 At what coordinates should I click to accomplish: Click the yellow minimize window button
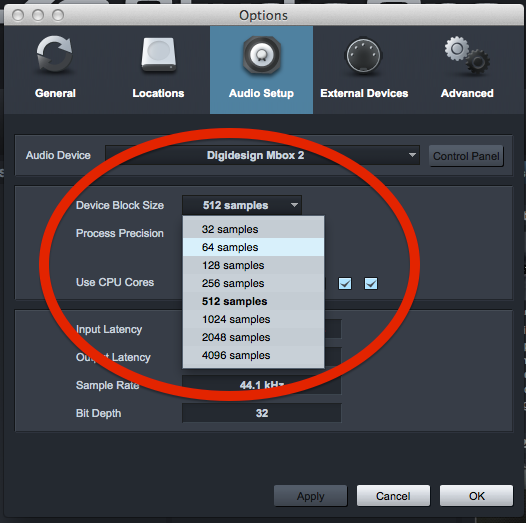(38, 15)
